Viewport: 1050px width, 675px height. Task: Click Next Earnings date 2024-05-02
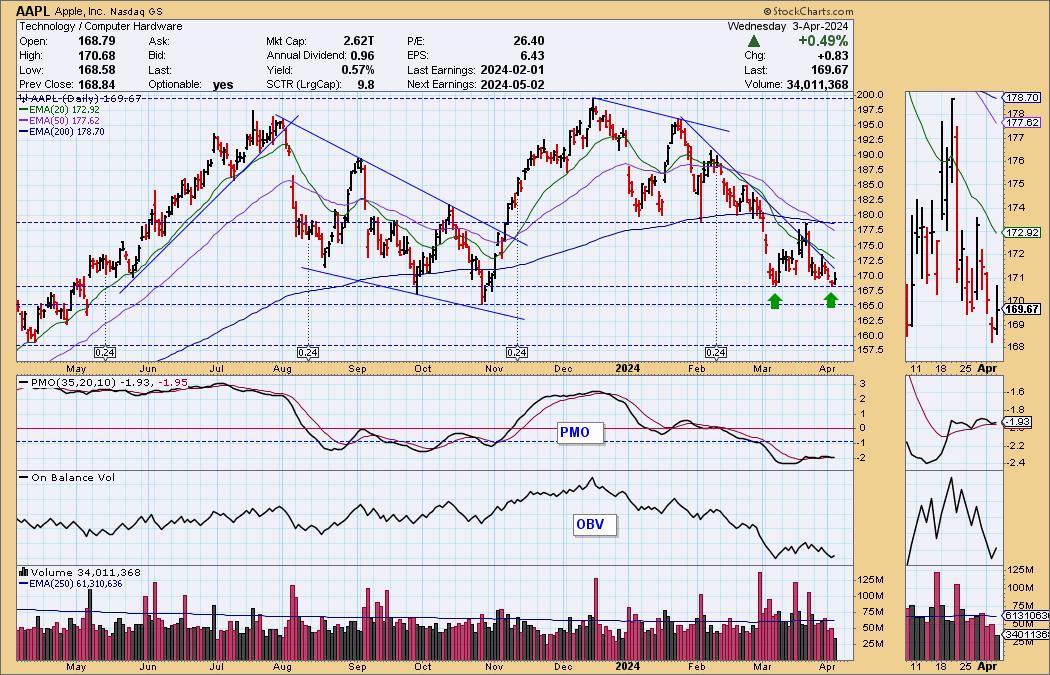[513, 84]
